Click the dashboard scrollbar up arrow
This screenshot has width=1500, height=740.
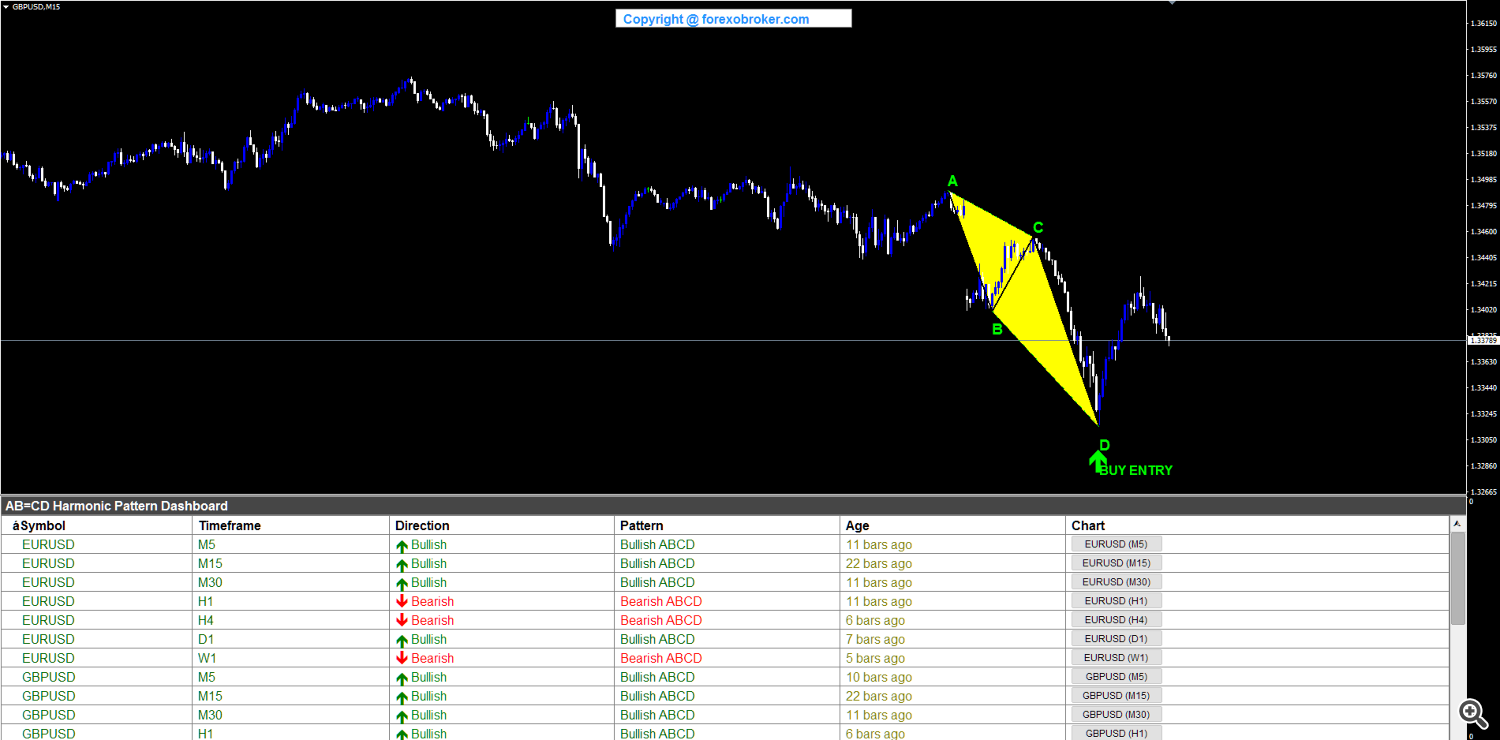[x=1458, y=524]
